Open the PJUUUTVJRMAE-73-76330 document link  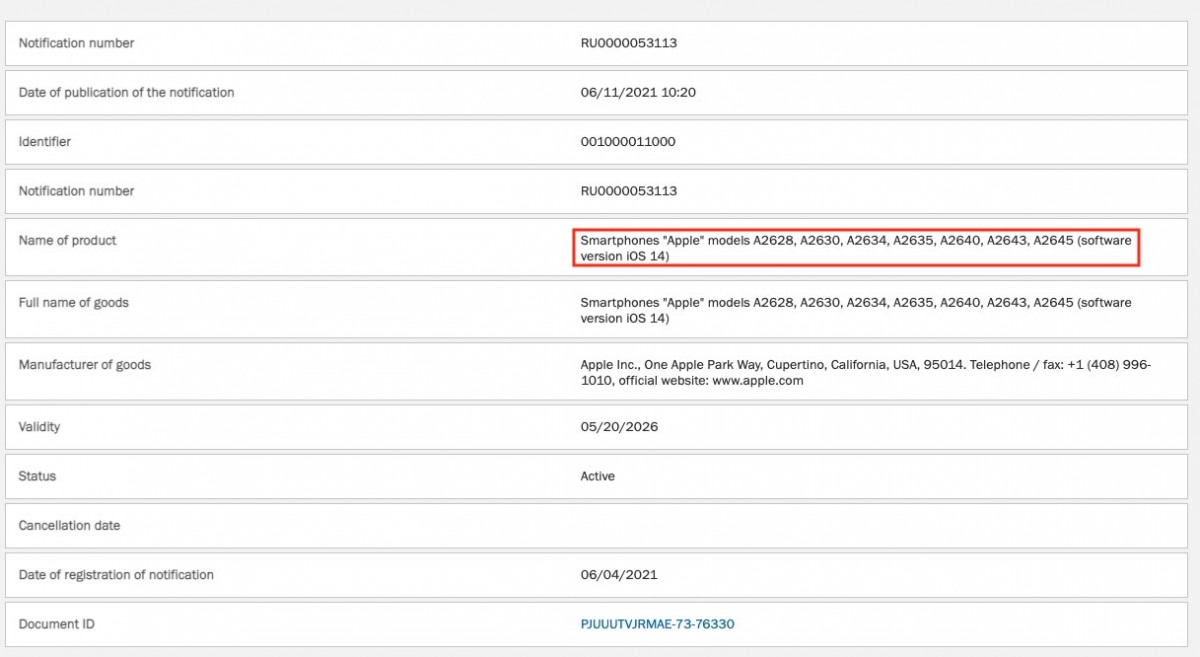click(657, 624)
